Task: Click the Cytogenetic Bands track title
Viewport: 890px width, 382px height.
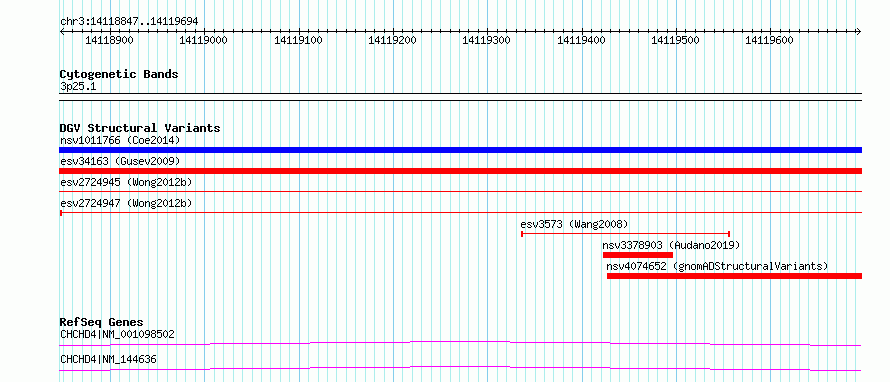Action: click(x=119, y=74)
